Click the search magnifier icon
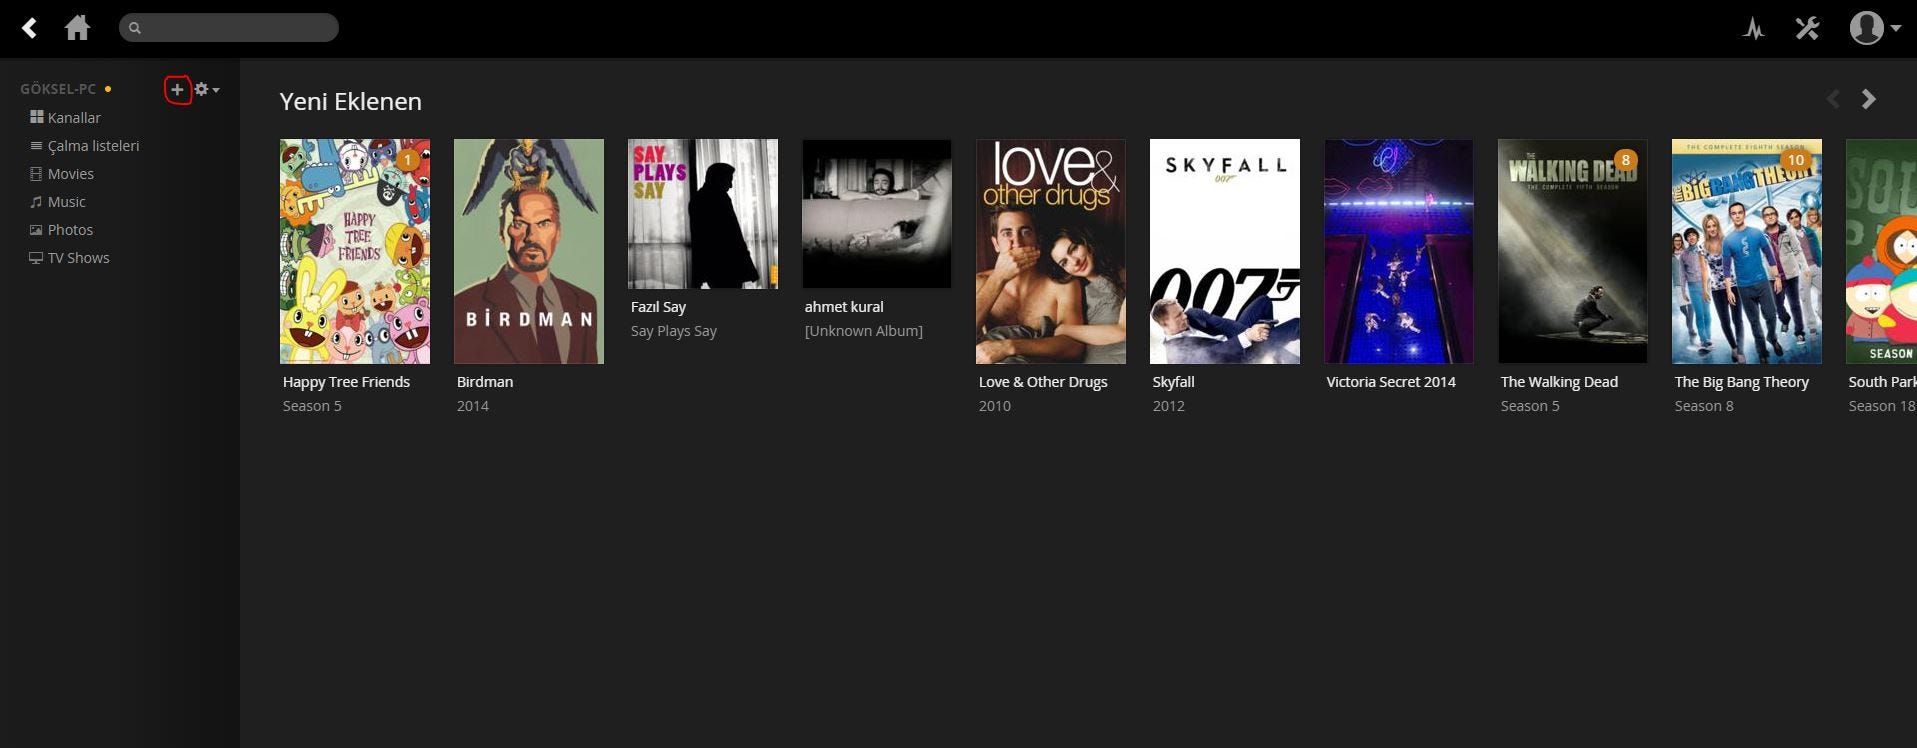 pos(135,28)
